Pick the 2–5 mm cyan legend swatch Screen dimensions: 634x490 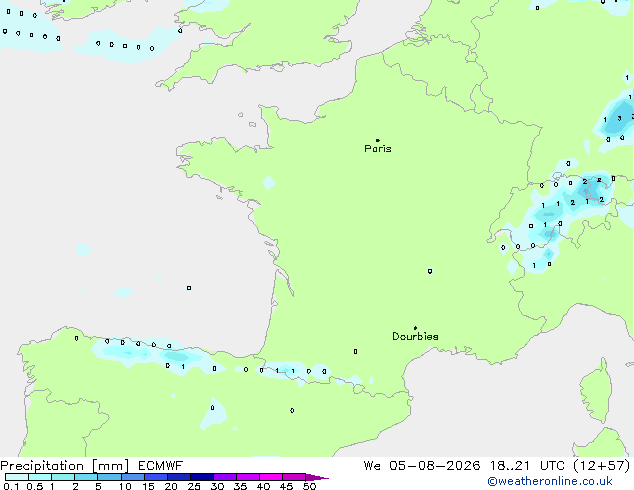click(86, 477)
